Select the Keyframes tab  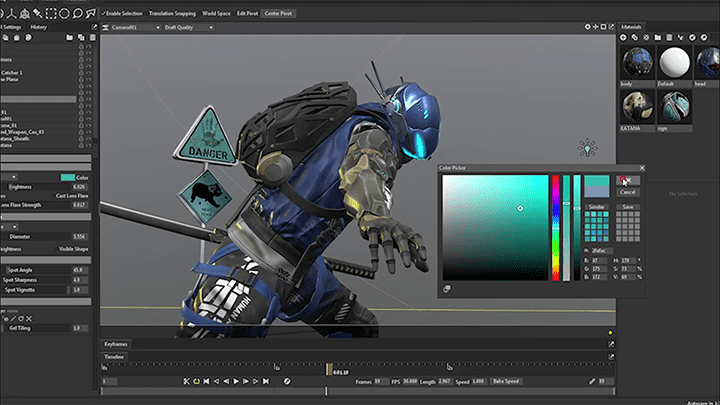116,344
